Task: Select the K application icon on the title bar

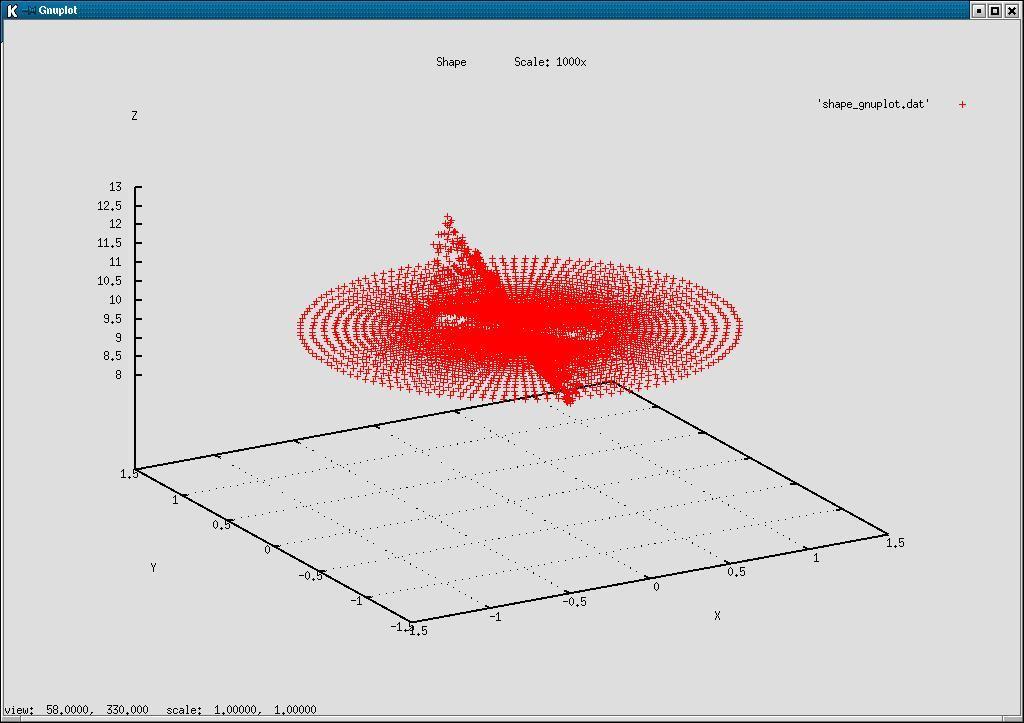Action: coord(14,10)
